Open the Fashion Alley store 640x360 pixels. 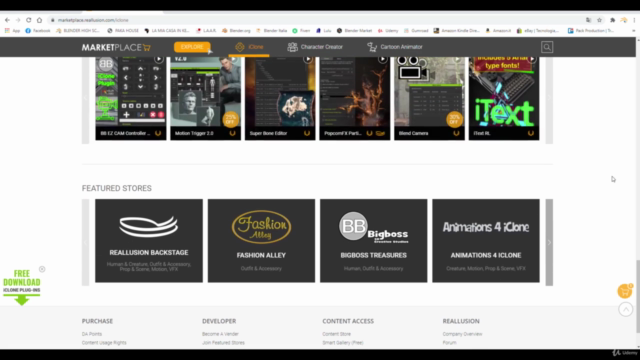[261, 241]
